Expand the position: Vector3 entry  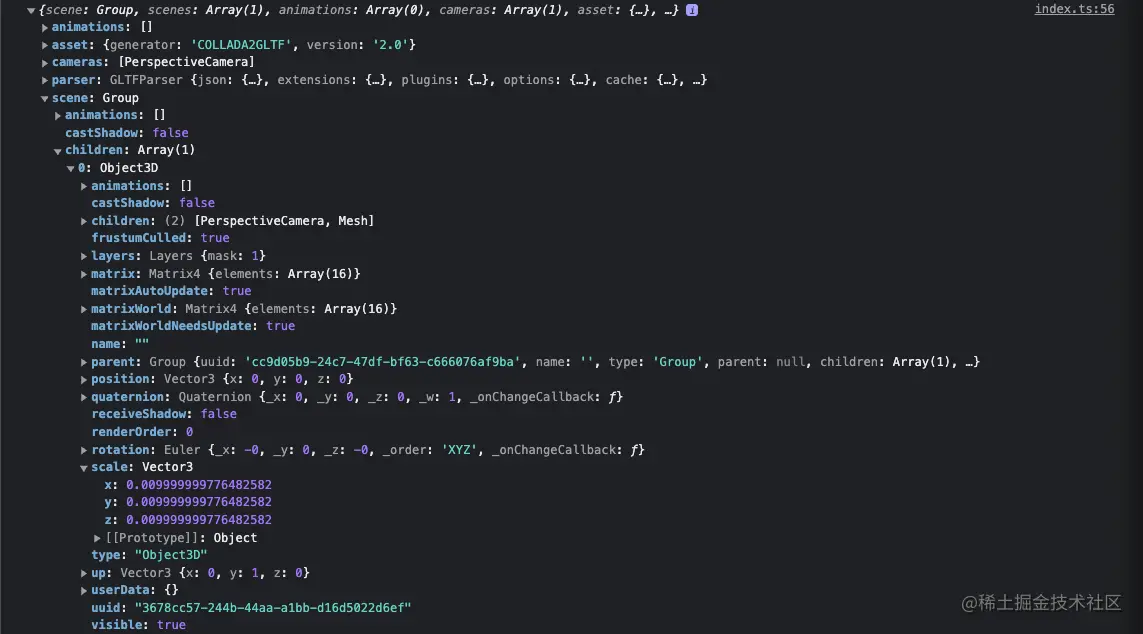[x=84, y=379]
